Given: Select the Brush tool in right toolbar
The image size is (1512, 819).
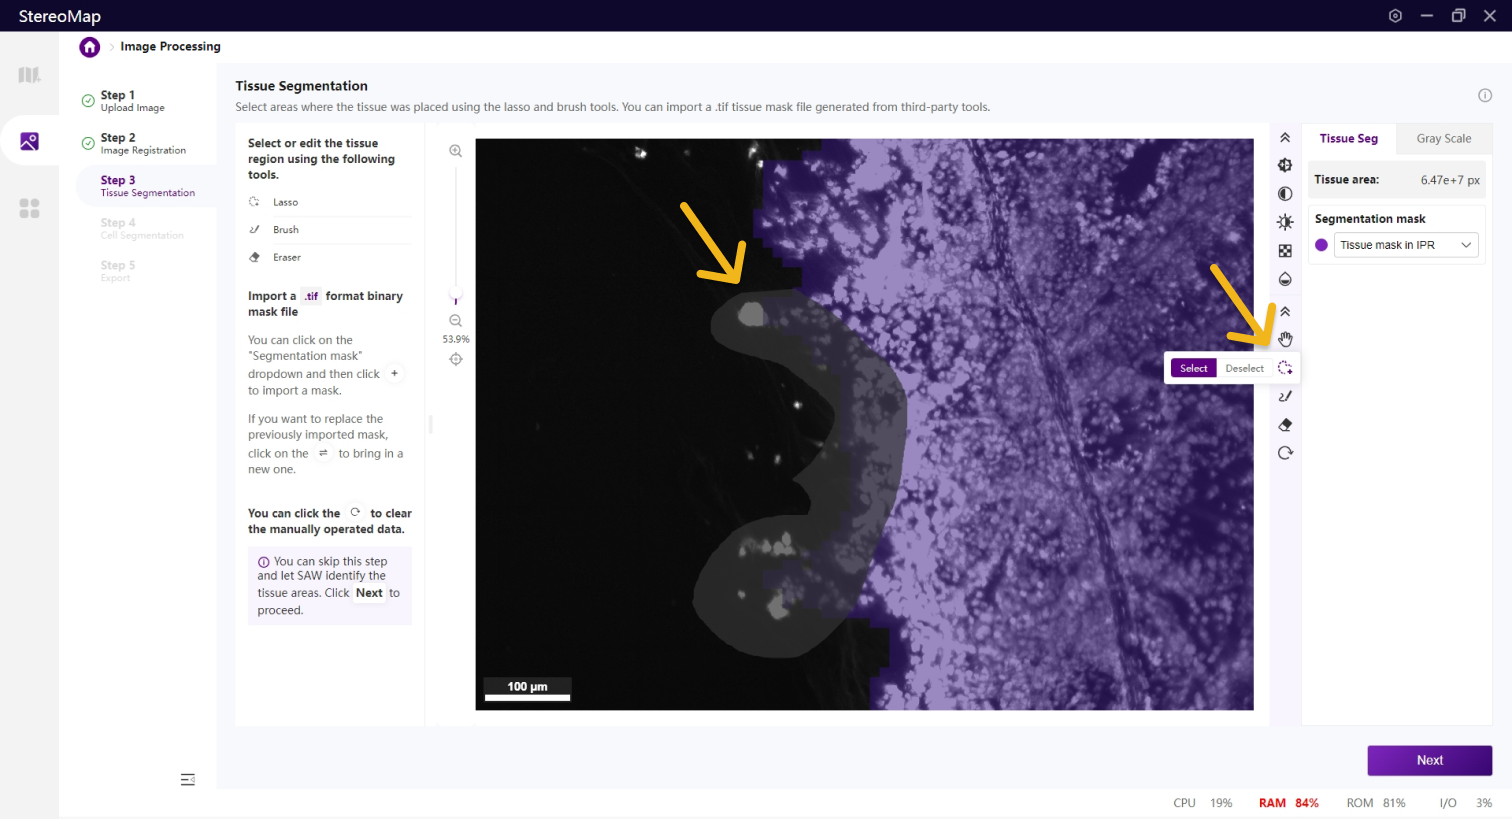Looking at the screenshot, I should [x=1285, y=396].
